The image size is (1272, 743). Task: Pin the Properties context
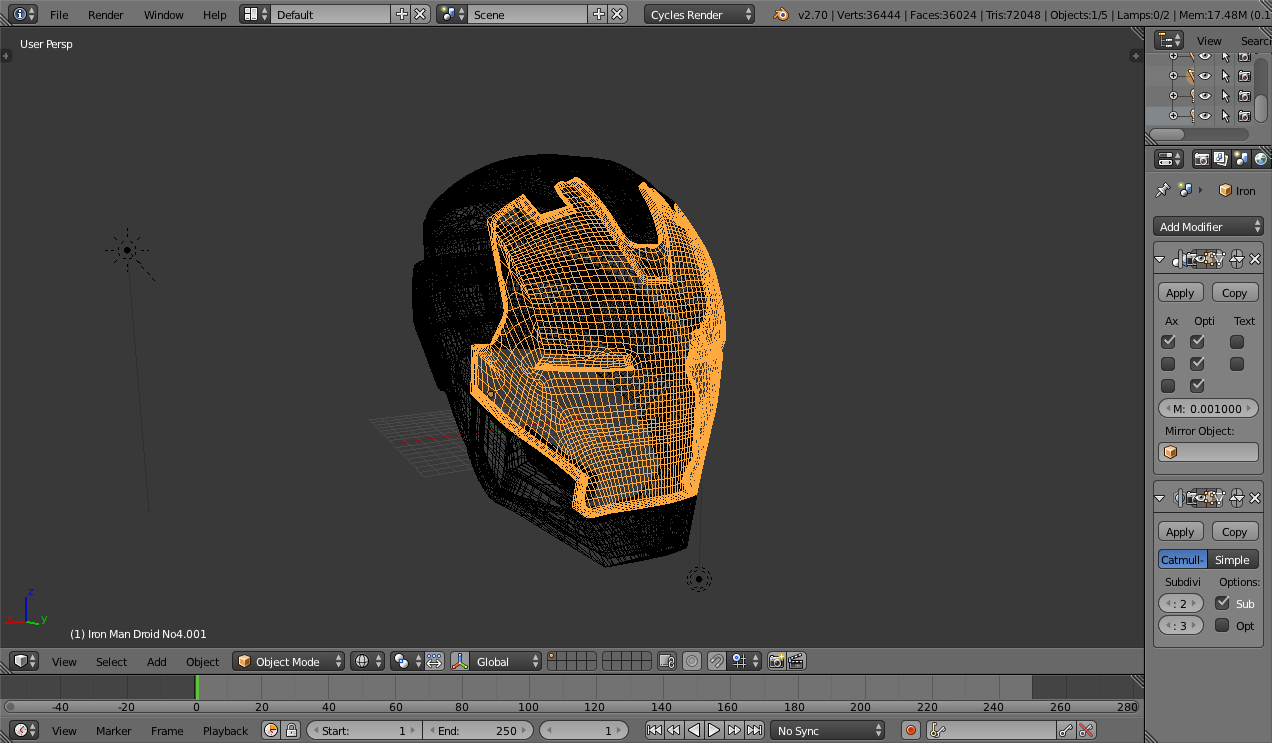click(x=1162, y=190)
